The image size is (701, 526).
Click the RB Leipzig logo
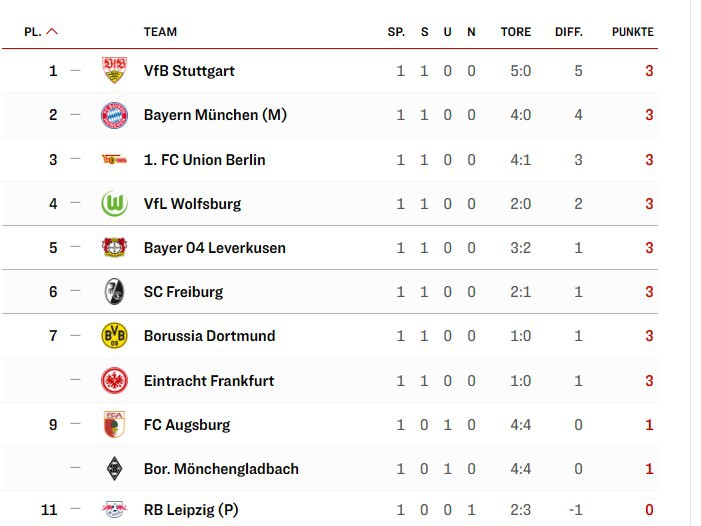coord(114,510)
